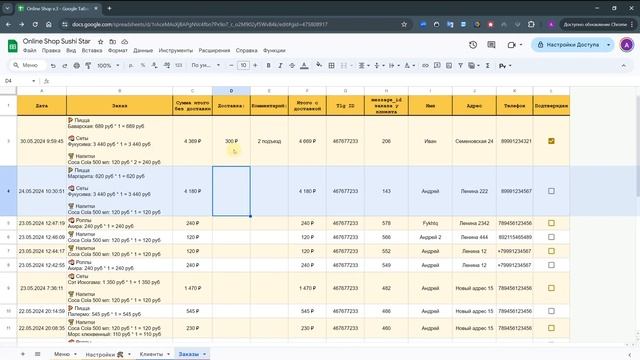Open the Расширения menu
Viewport: 640px width, 360px height.
pos(214,51)
